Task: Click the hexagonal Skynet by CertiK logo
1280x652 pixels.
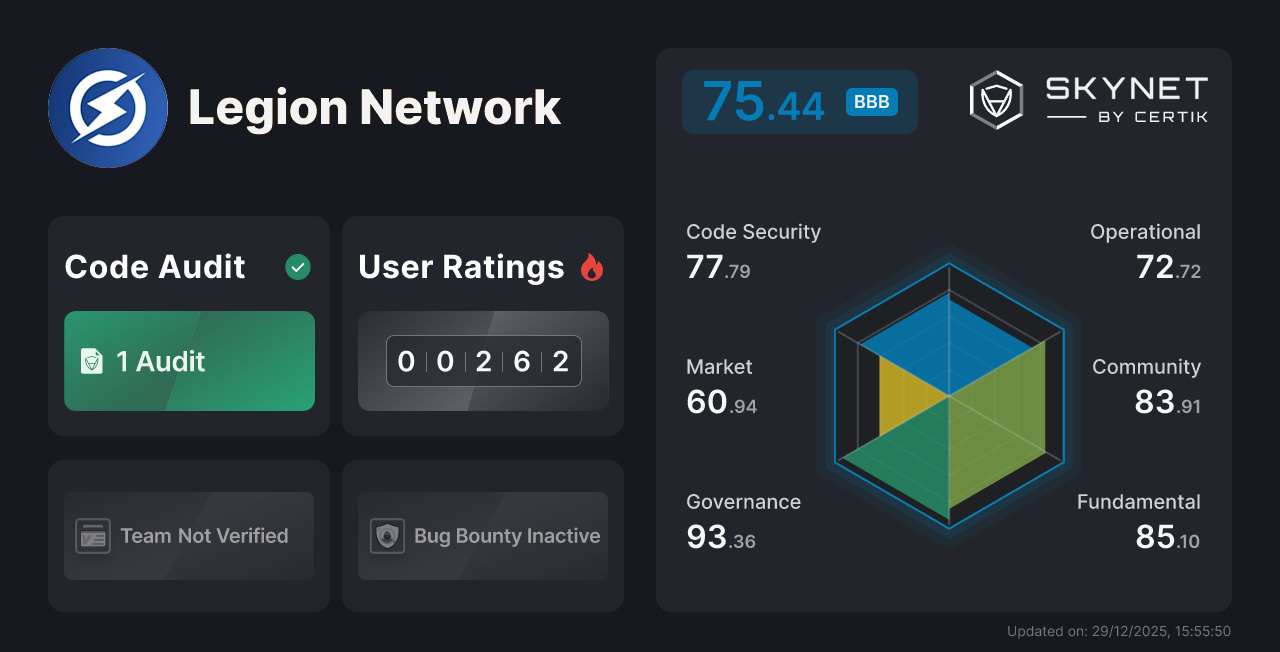Action: (x=995, y=98)
